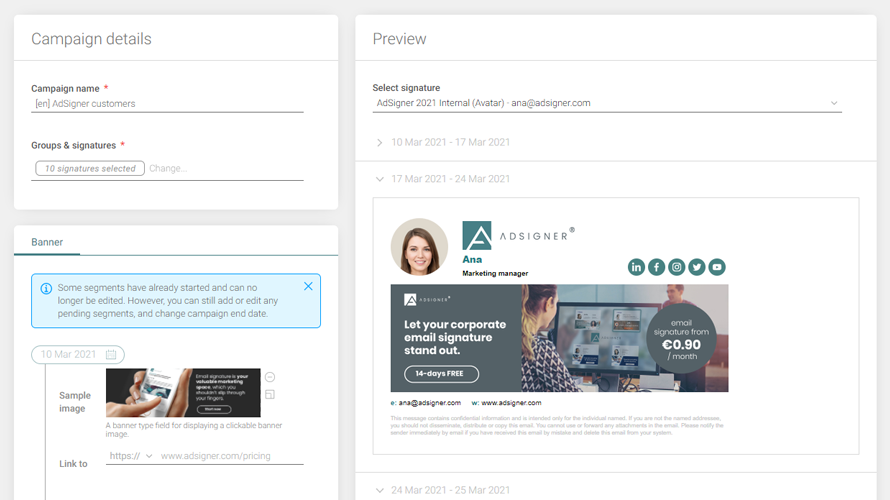Click the banner type field description text
The height and width of the screenshot is (500, 890).
194,430
